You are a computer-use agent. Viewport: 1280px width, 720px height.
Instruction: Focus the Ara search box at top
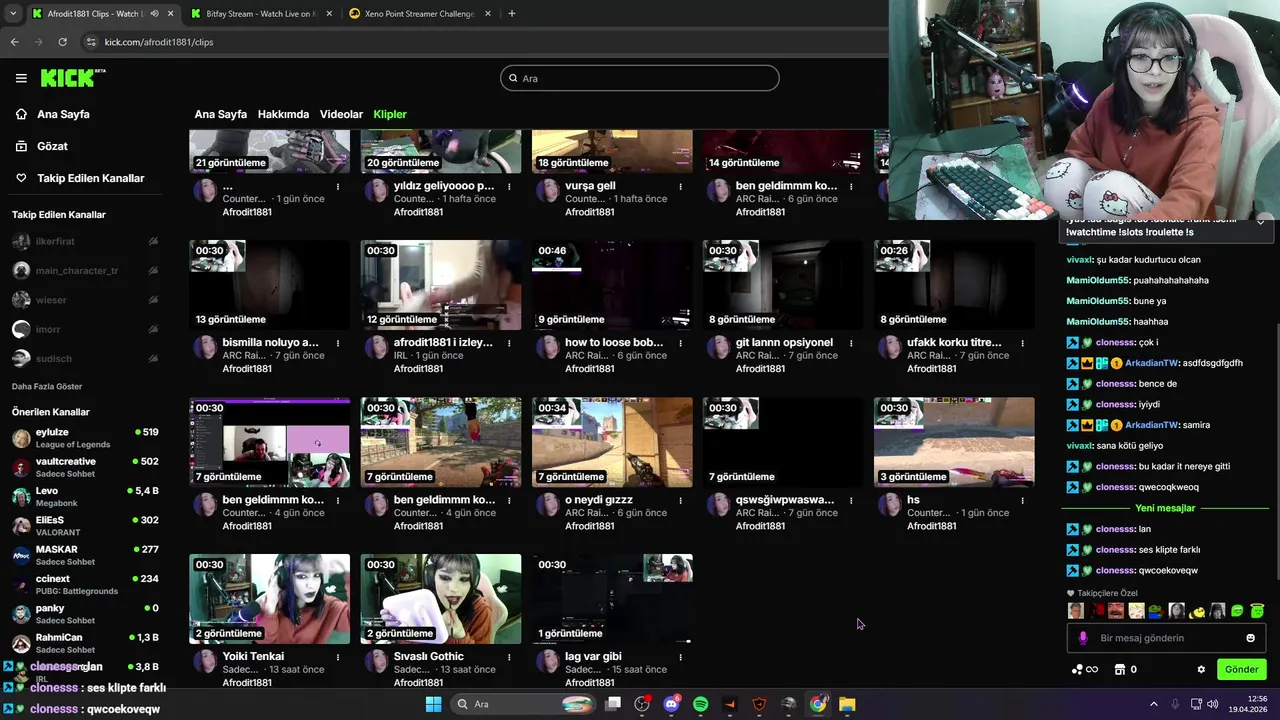pos(640,78)
